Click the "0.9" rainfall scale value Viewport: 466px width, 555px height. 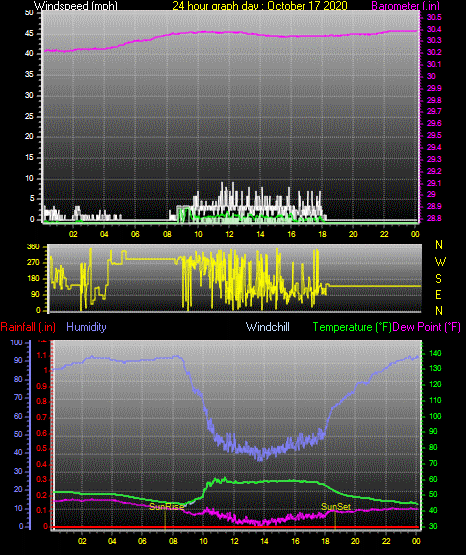click(42, 386)
